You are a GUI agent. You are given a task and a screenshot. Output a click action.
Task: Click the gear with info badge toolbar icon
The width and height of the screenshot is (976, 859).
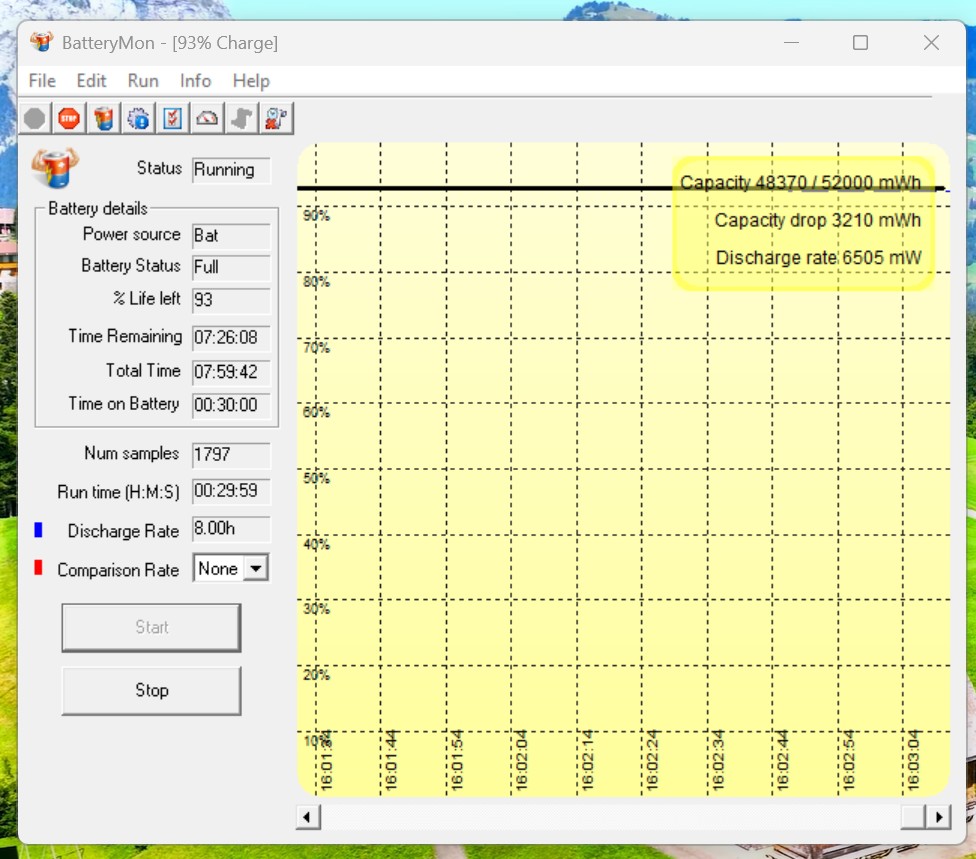pyautogui.click(x=138, y=118)
